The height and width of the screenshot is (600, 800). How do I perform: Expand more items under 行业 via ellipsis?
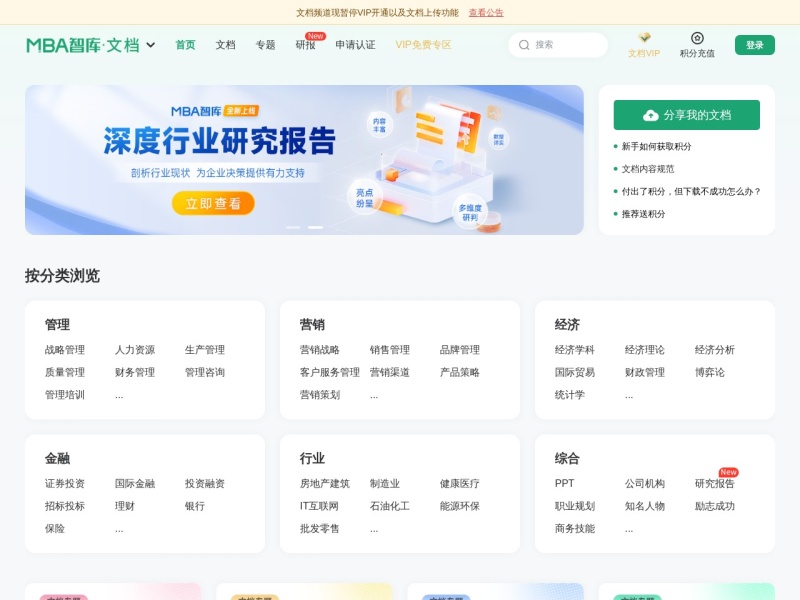click(374, 529)
